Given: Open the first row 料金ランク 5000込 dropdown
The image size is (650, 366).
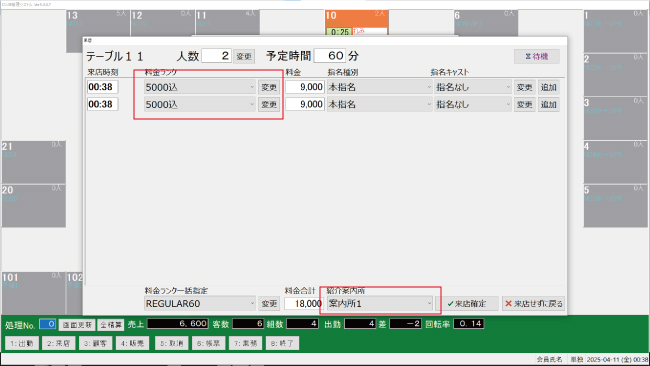Looking at the screenshot, I should [x=200, y=87].
